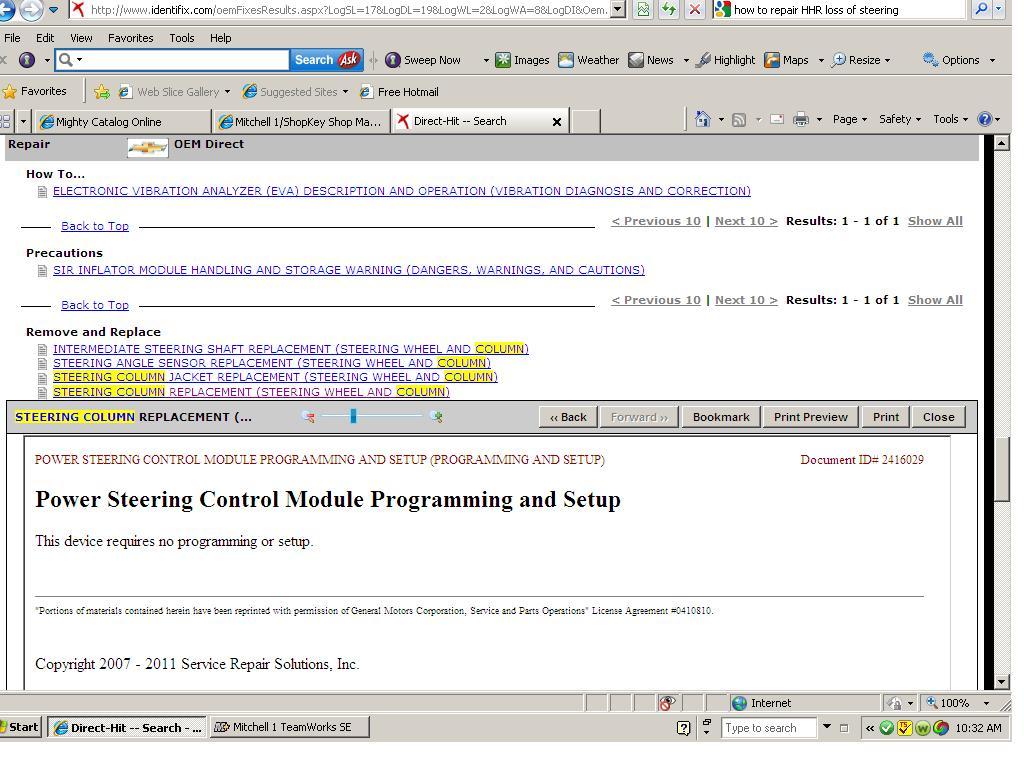Open the Page dropdown menu
This screenshot has width=1024, height=768.
point(850,120)
